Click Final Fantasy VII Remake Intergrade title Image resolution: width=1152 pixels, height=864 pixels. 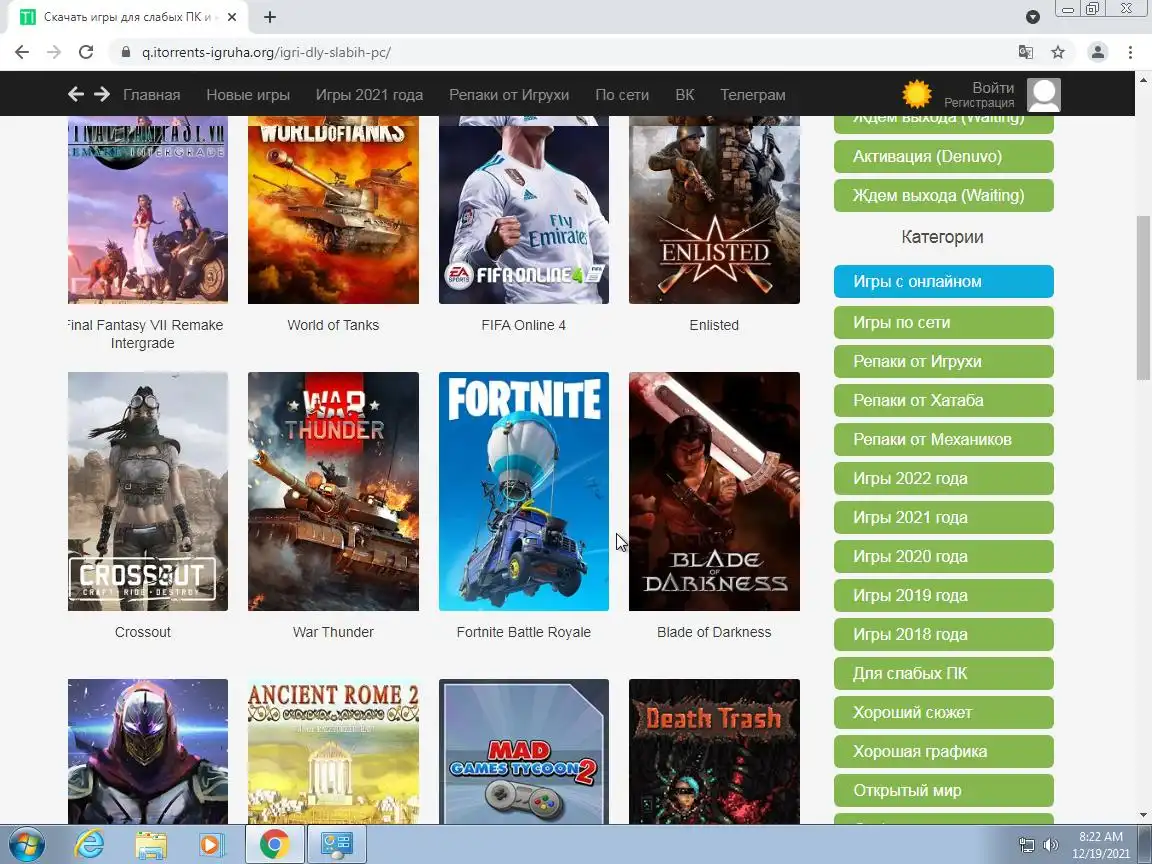tap(145, 334)
